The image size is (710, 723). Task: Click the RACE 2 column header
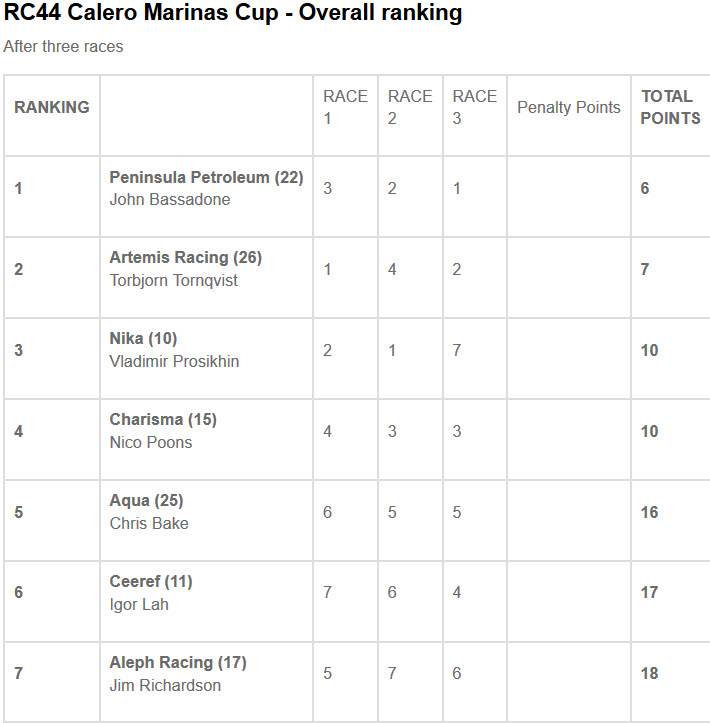click(410, 107)
